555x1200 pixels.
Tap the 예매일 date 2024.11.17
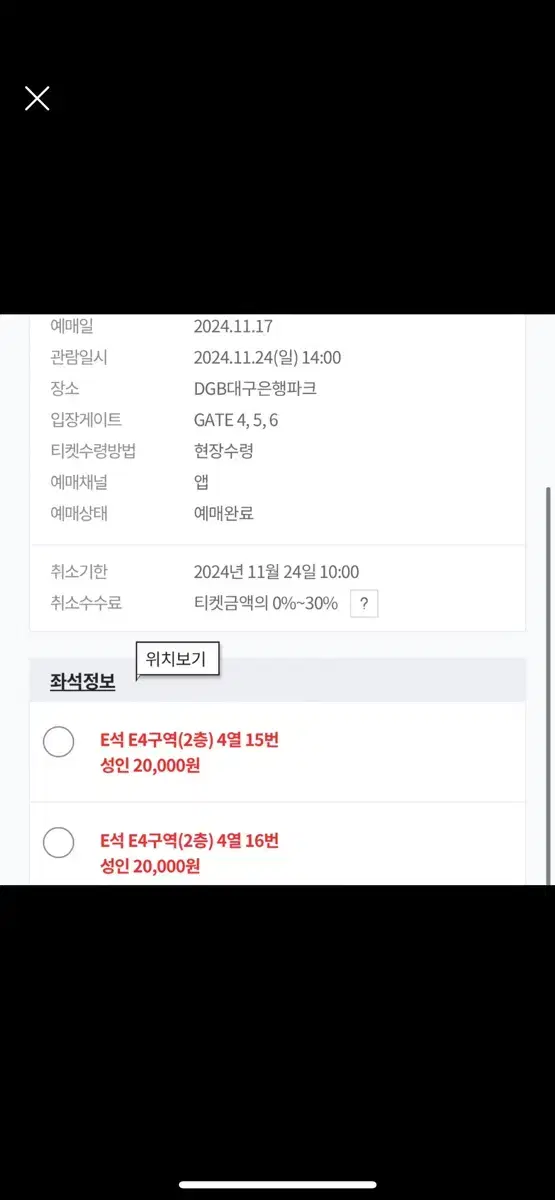233,326
